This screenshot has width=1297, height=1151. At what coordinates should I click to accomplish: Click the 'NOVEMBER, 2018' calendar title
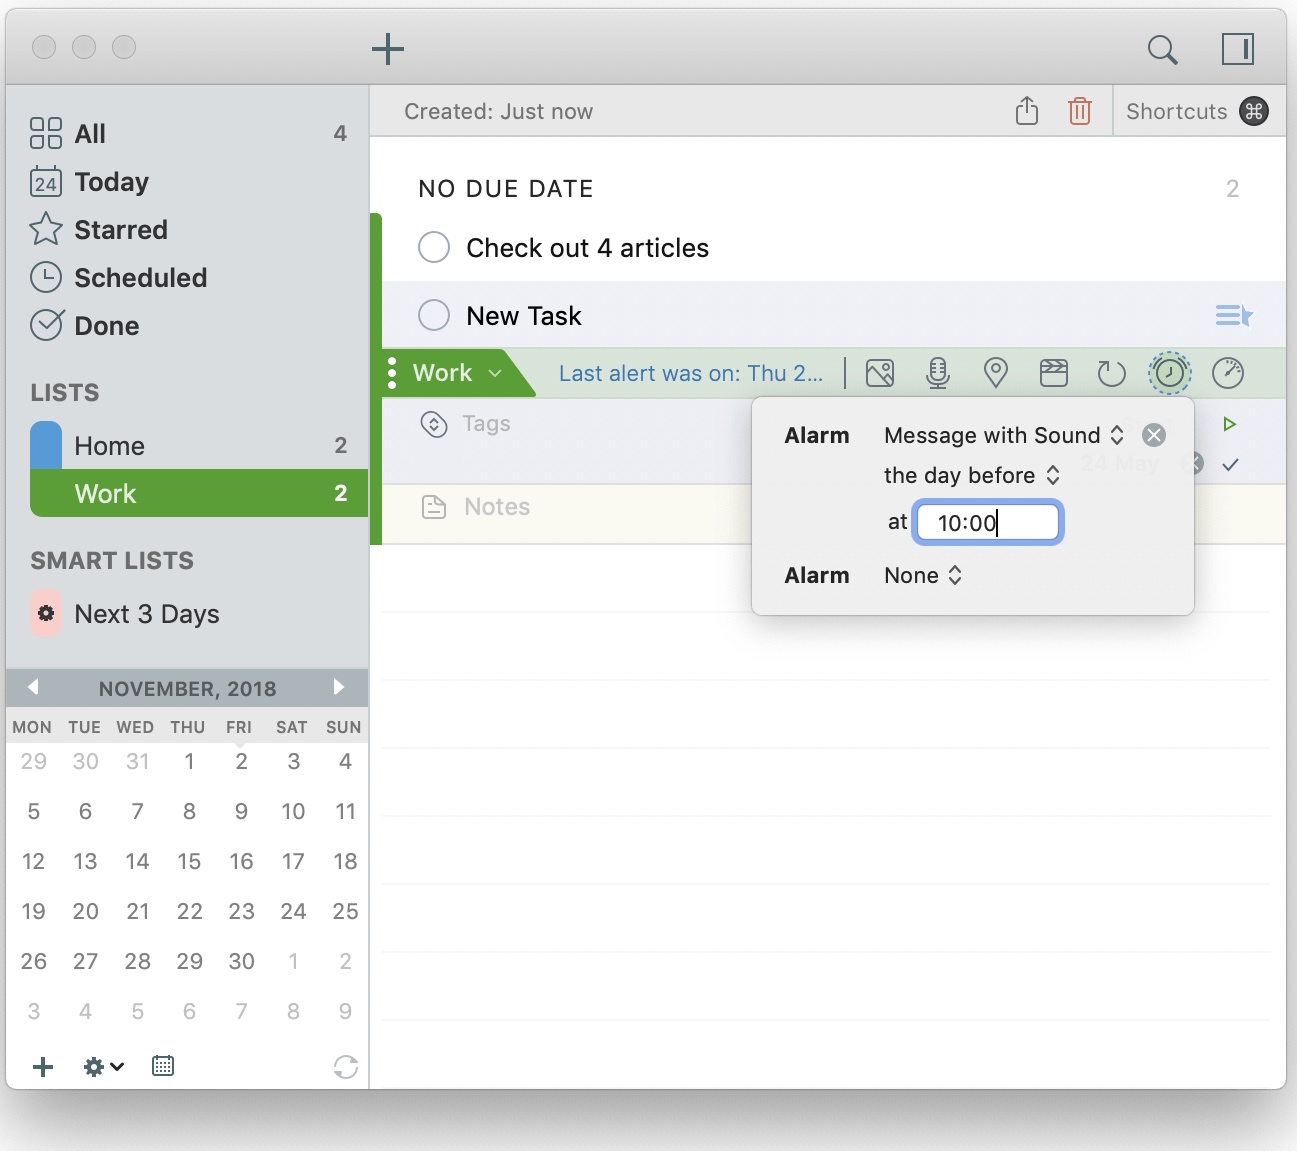(188, 688)
